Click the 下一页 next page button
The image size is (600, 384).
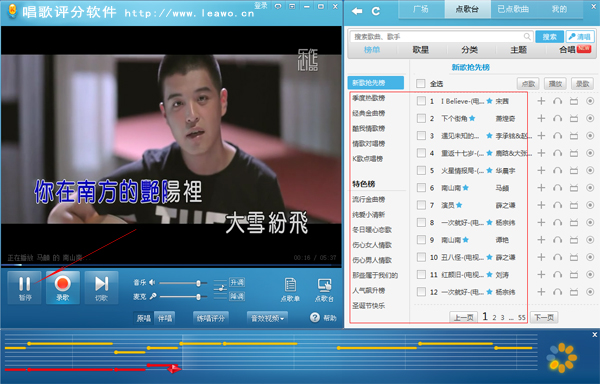click(x=544, y=317)
